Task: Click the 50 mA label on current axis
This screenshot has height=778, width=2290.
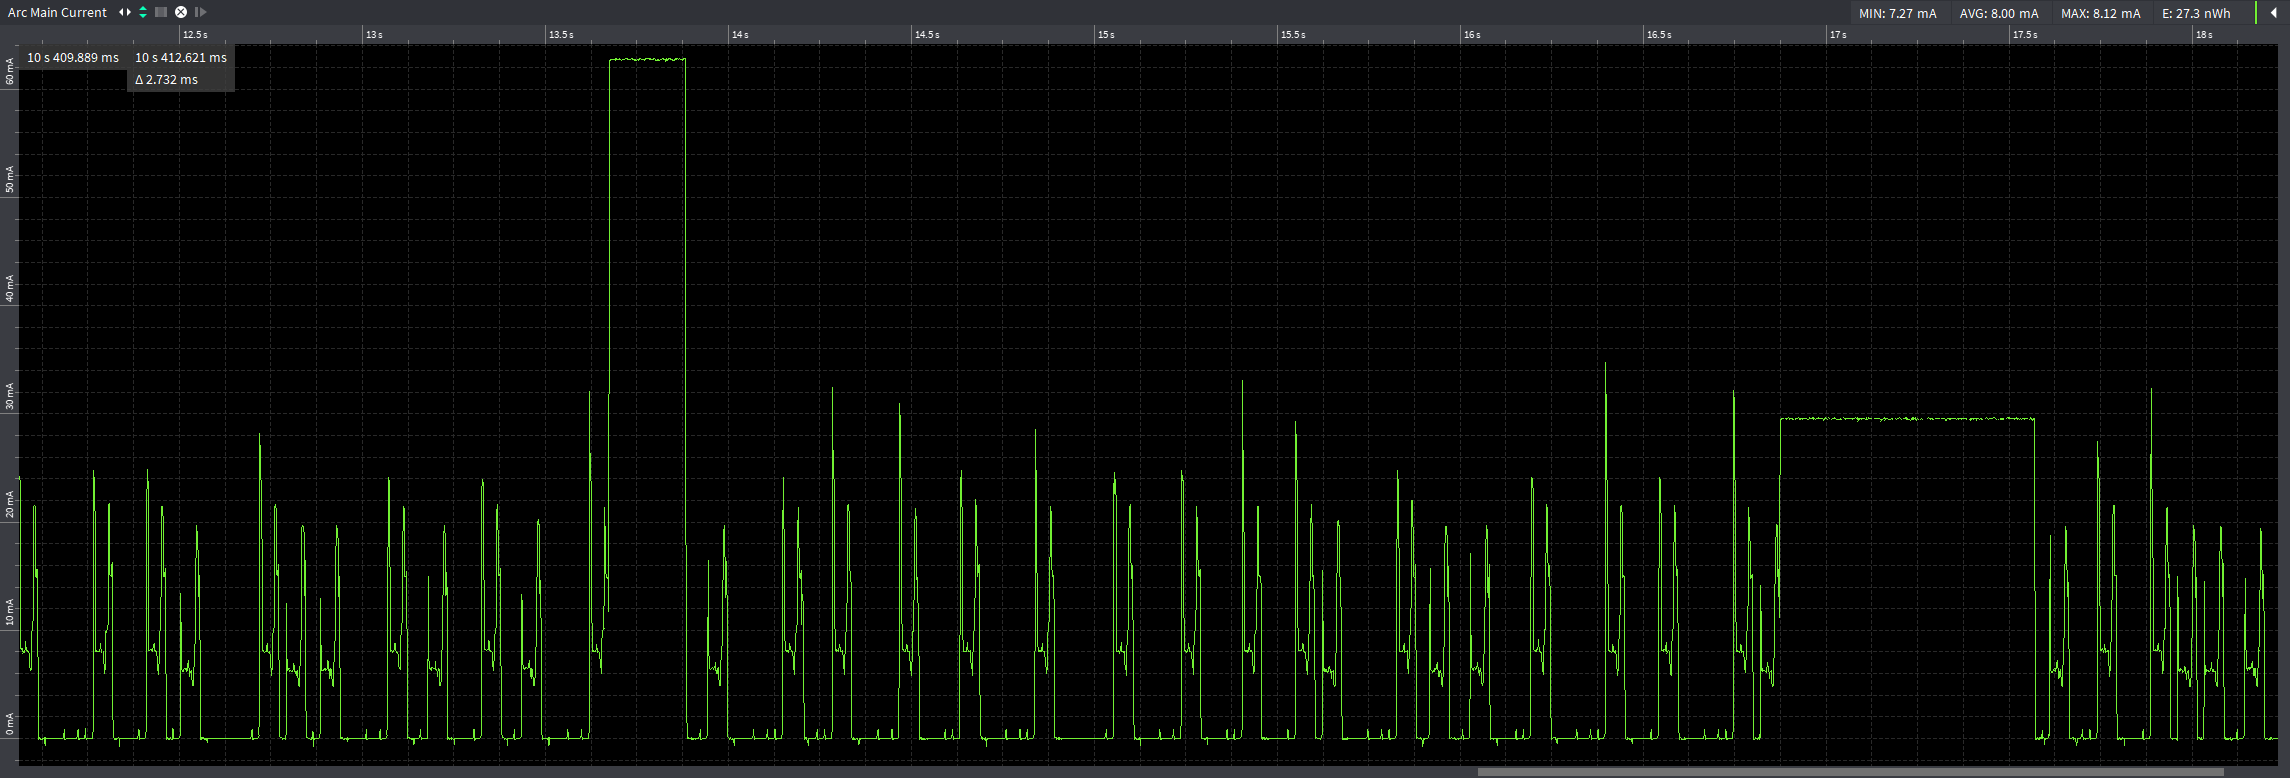Action: 10,180
